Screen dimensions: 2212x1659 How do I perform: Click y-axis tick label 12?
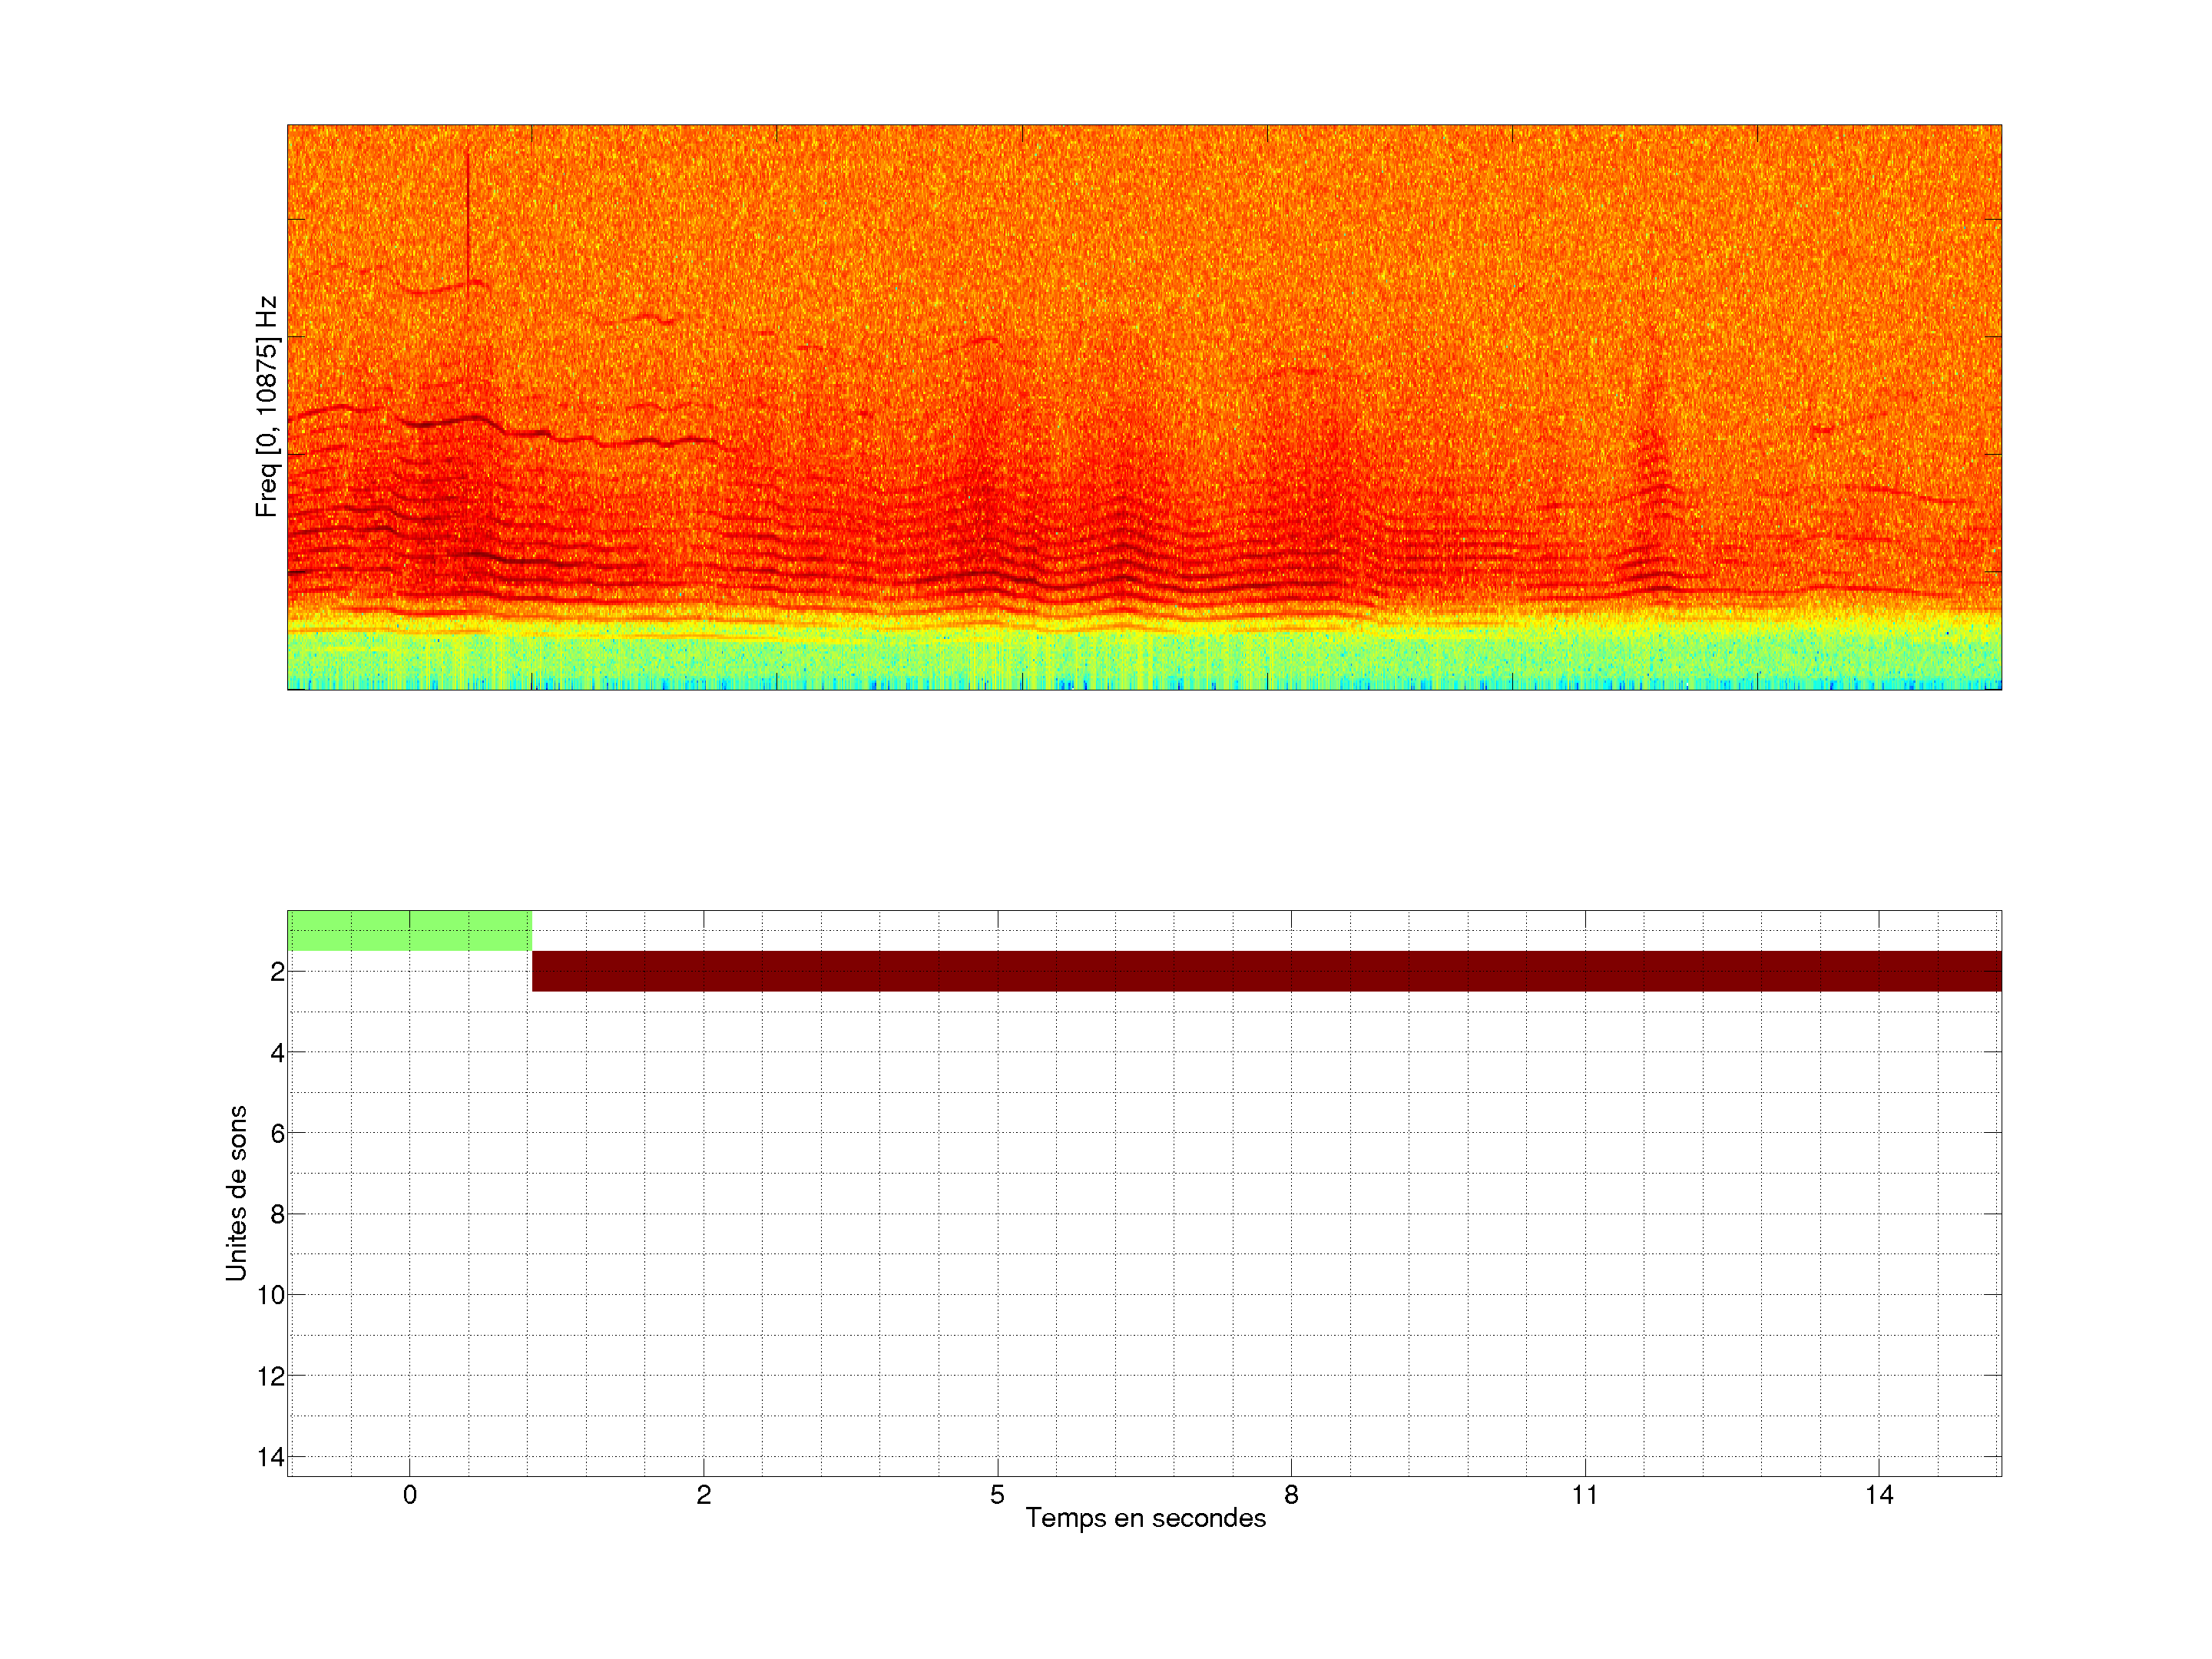[271, 1376]
